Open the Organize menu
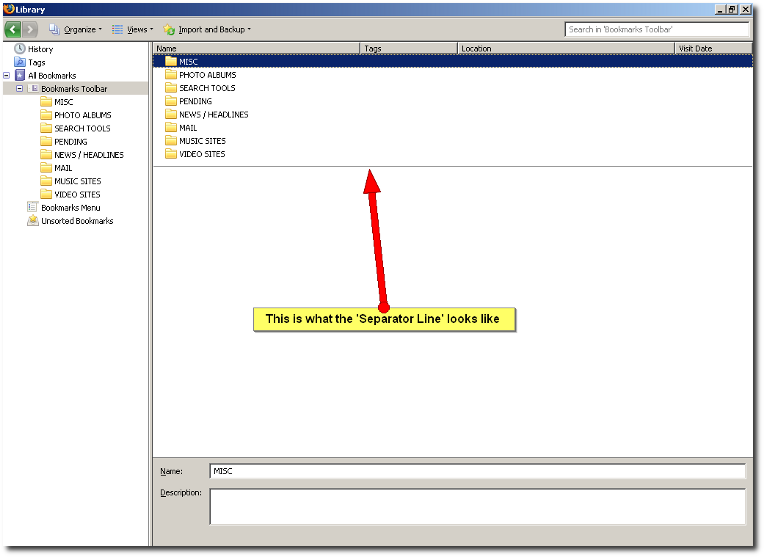 pyautogui.click(x=76, y=30)
